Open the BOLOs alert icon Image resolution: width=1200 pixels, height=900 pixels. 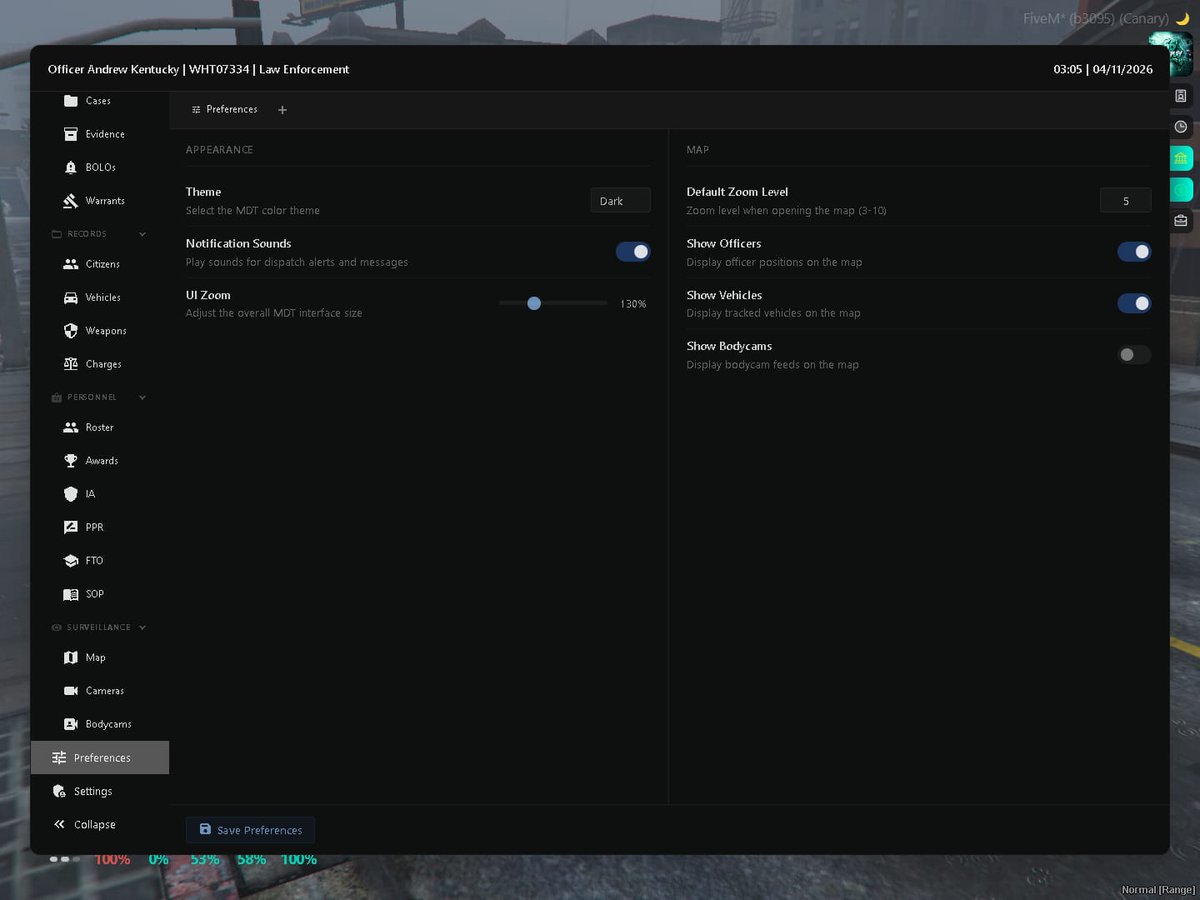coord(70,167)
